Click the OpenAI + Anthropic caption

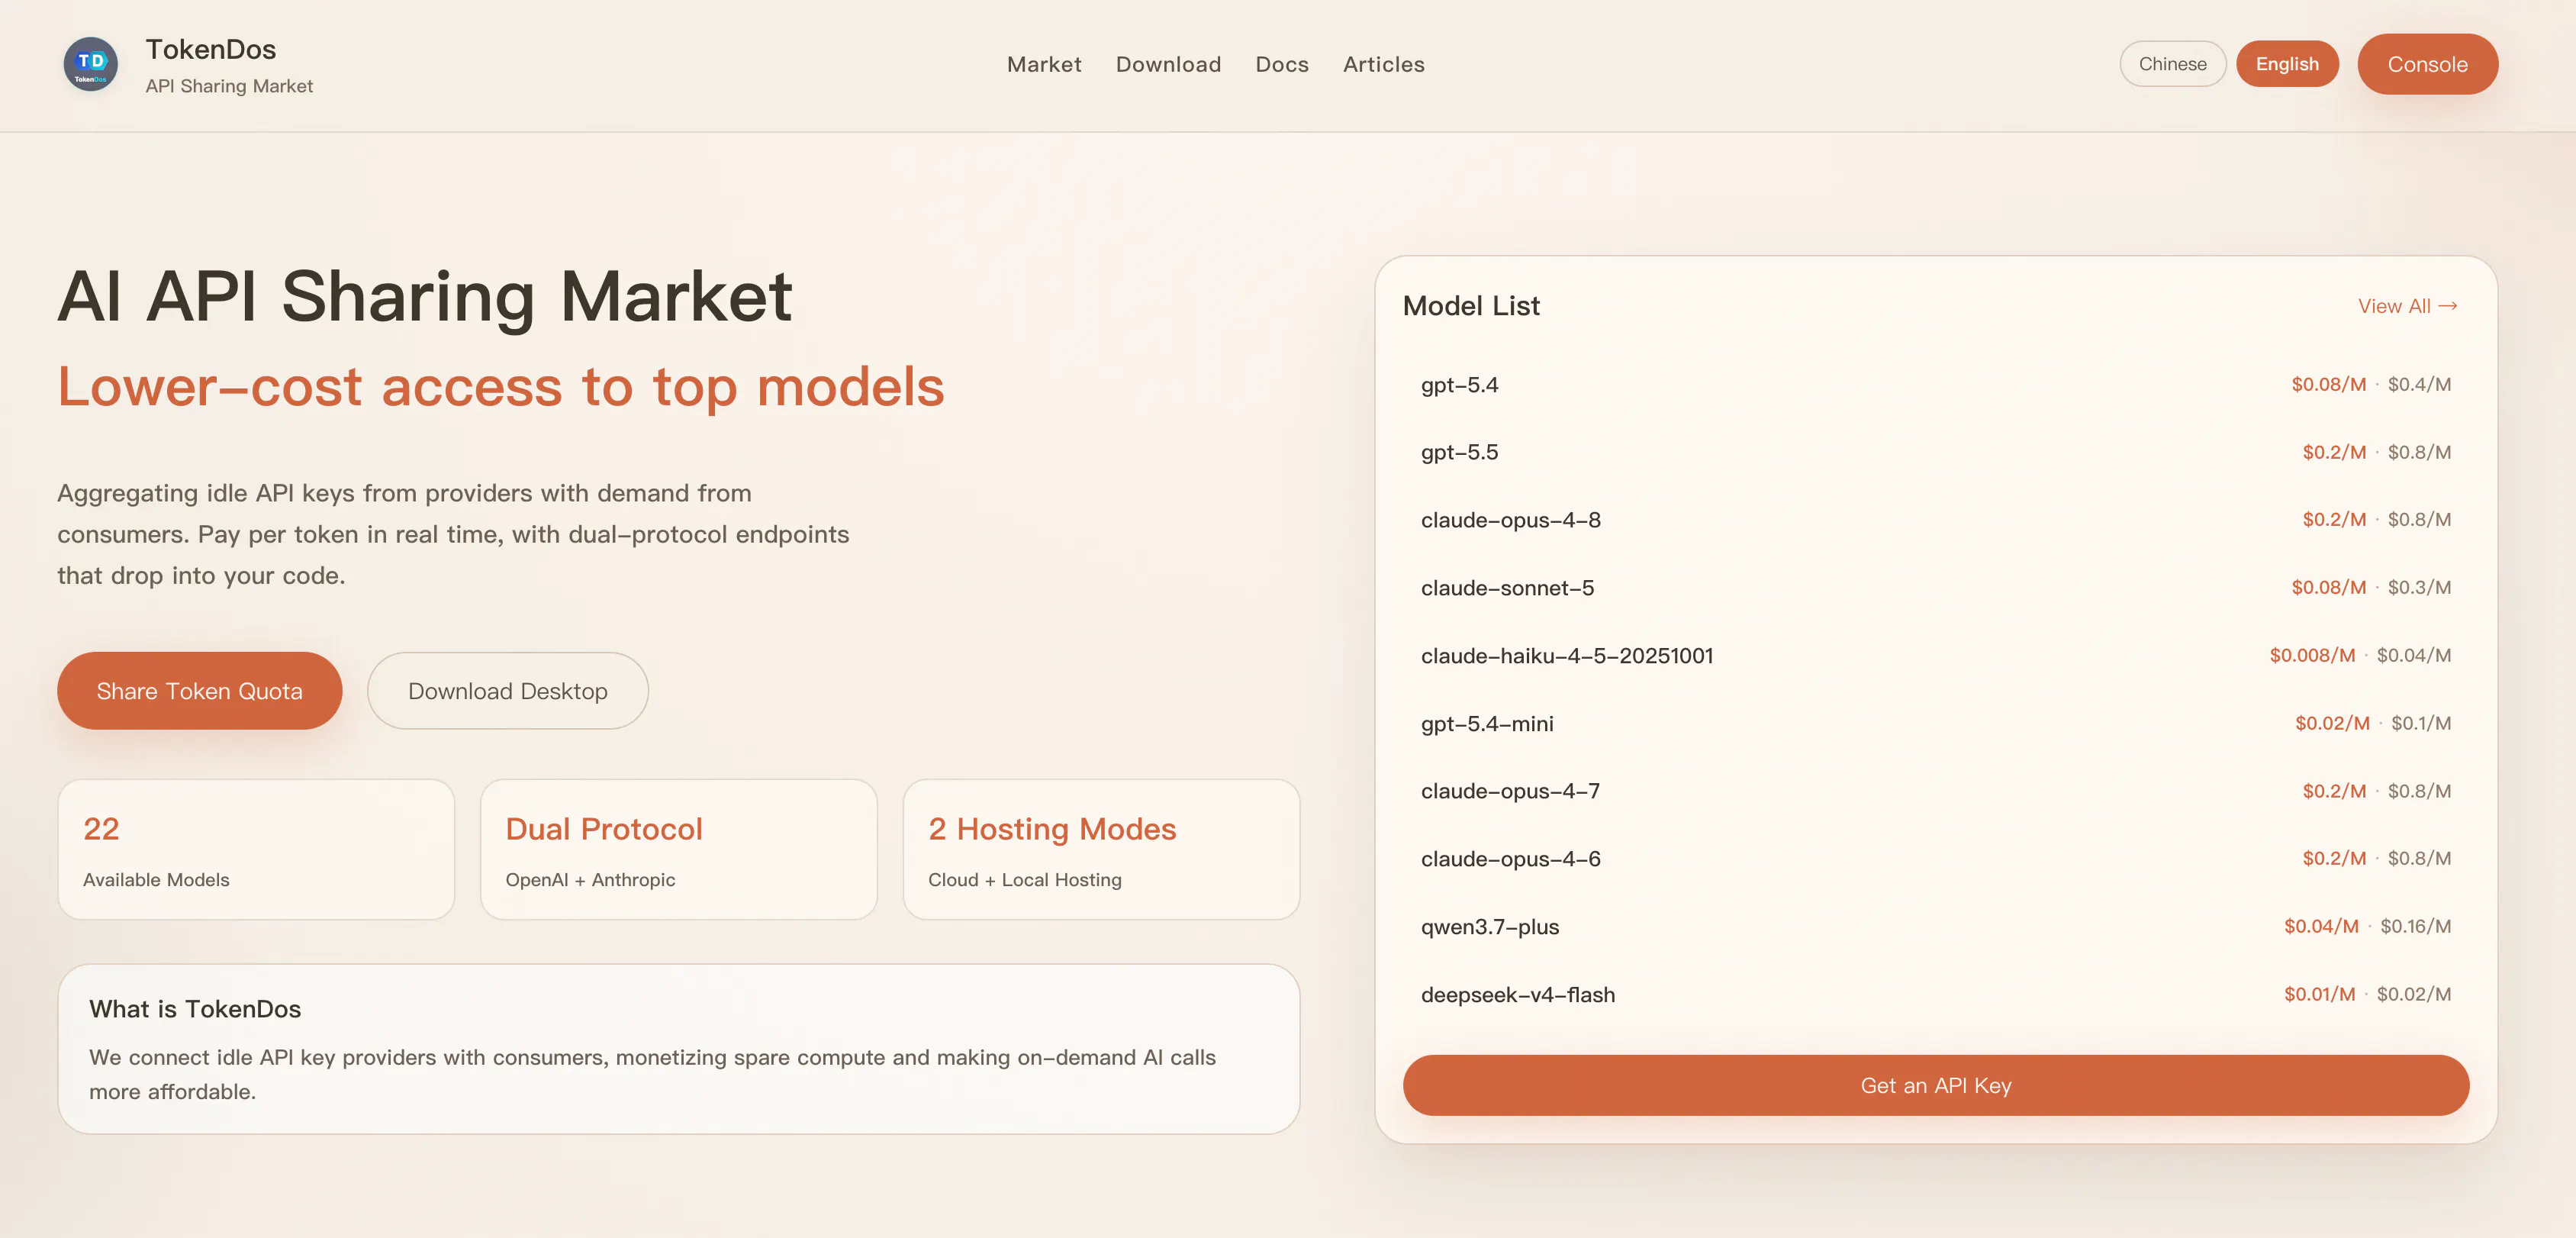pos(590,880)
